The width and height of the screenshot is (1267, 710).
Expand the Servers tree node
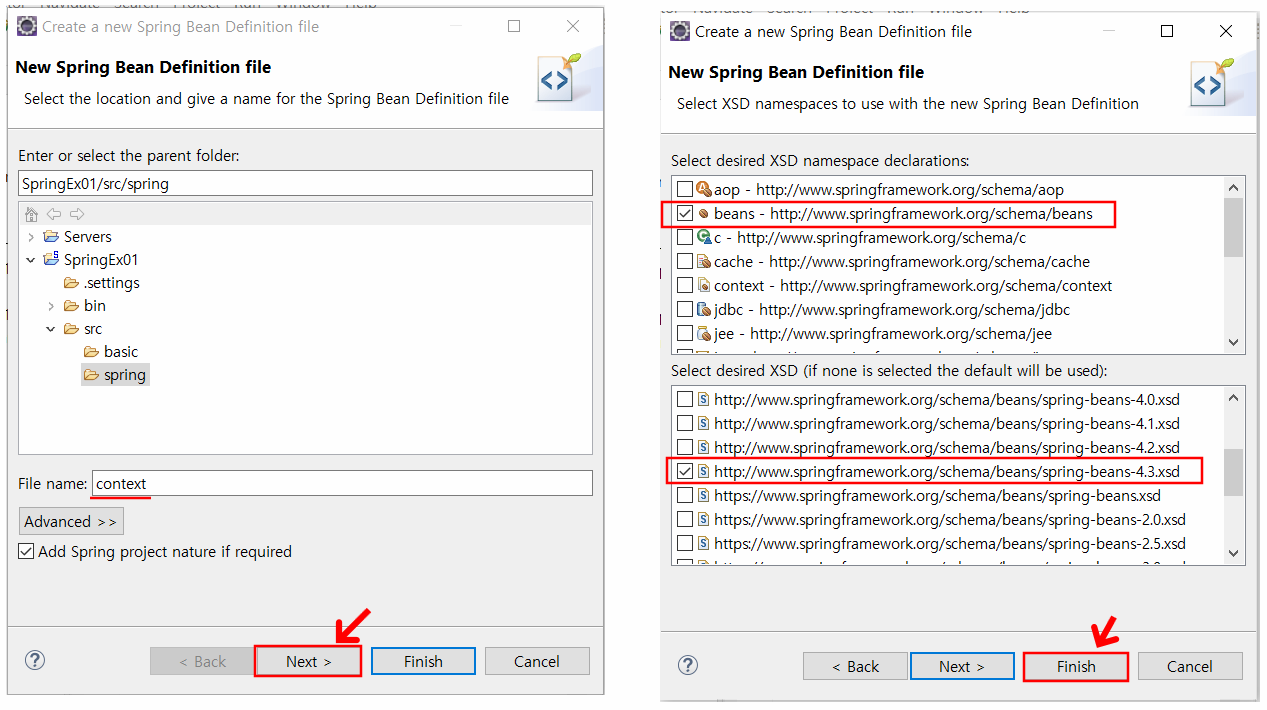(x=31, y=237)
